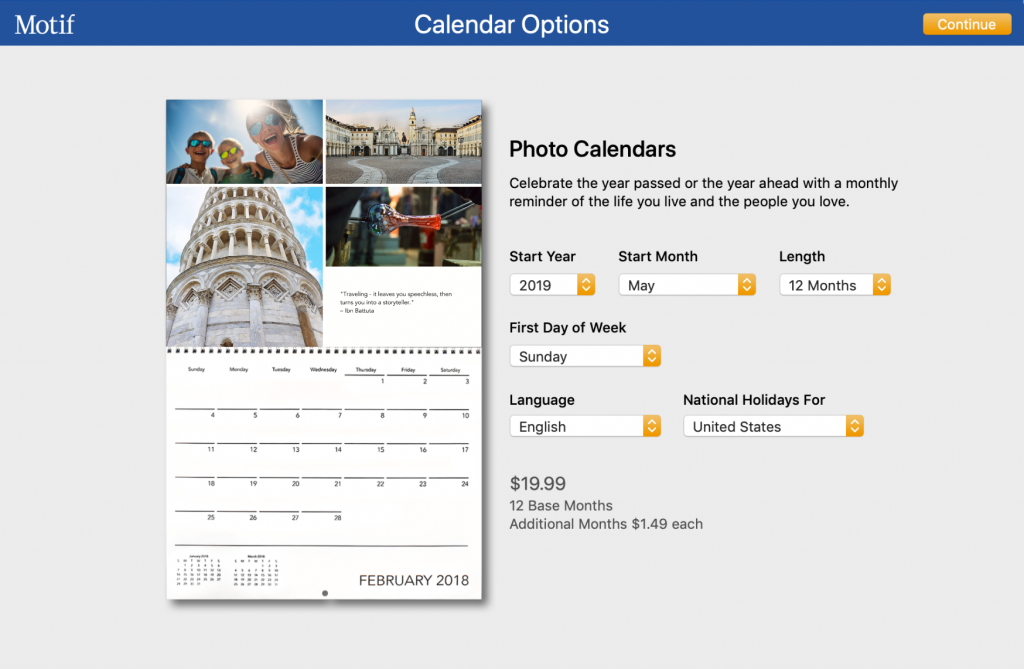Open the National Holidays For dropdown
This screenshot has height=669, width=1024.
773,426
